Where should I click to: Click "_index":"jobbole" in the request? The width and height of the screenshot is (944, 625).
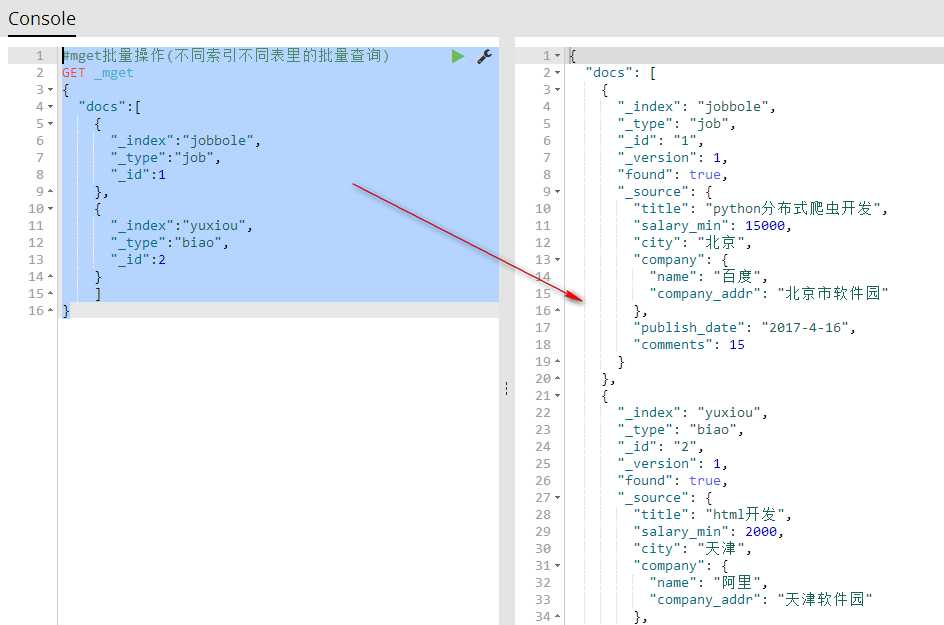[185, 141]
